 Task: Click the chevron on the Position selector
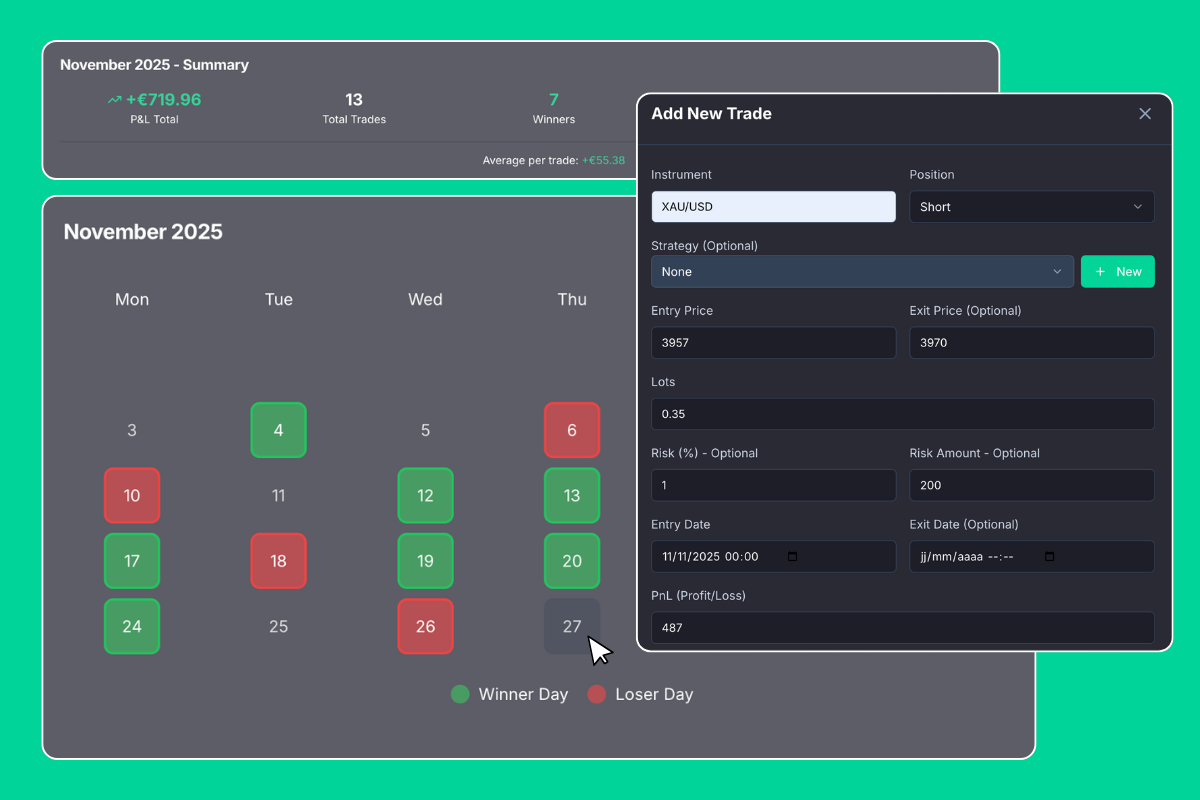(x=1138, y=207)
